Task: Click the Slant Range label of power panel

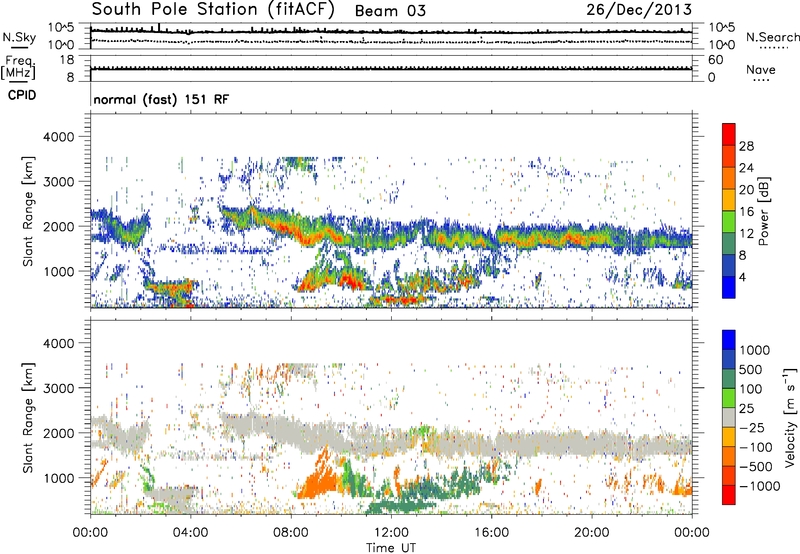Action: tap(28, 211)
